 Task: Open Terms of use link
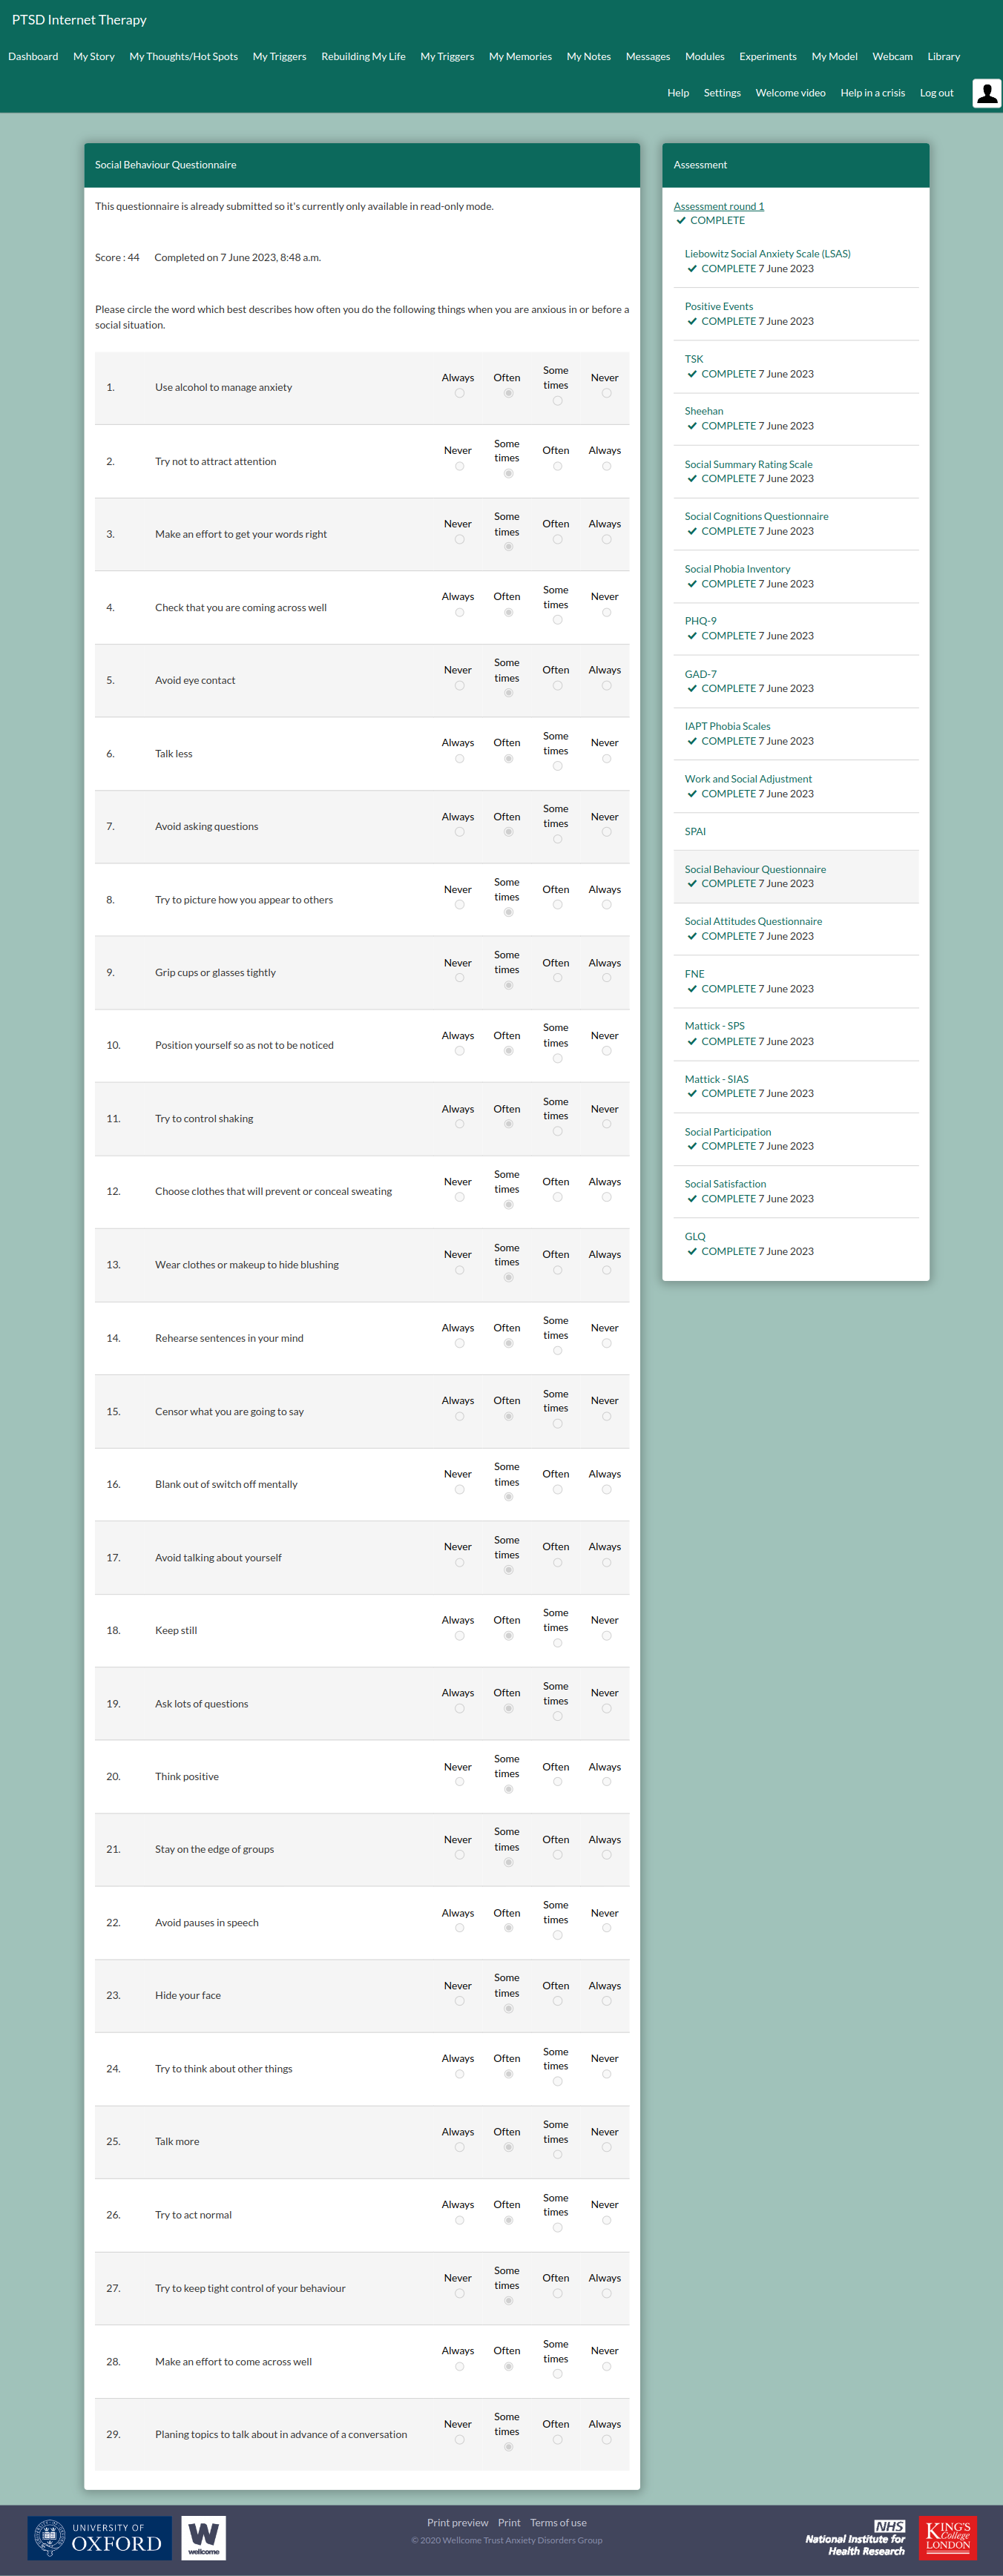pos(558,2522)
